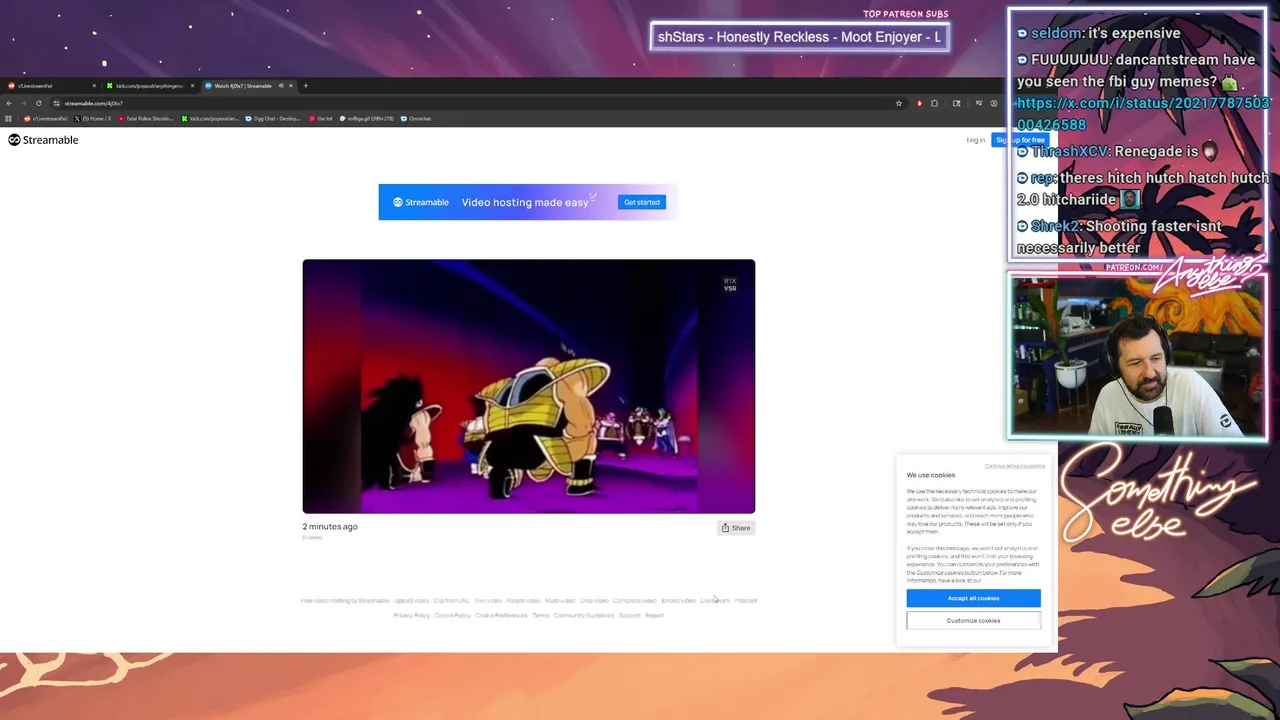Open the Omnichat bookmark
1280x720 pixels.
pos(415,118)
